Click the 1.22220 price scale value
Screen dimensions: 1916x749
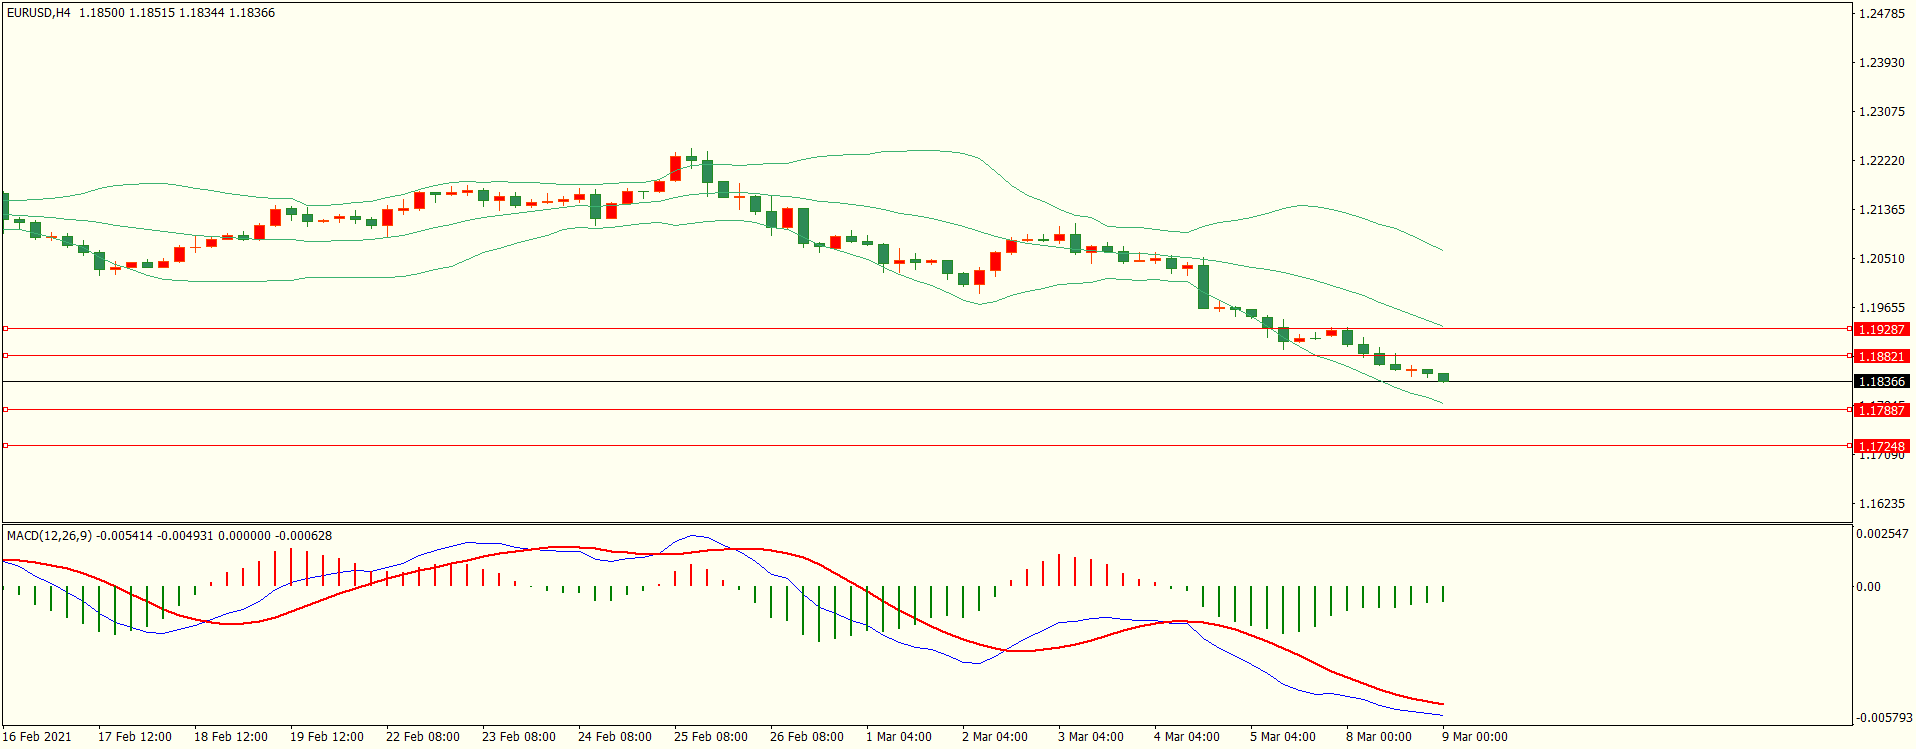(x=1881, y=161)
